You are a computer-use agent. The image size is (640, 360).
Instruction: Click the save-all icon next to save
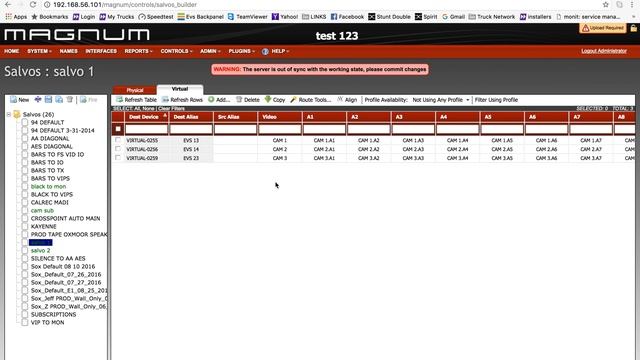click(x=59, y=100)
